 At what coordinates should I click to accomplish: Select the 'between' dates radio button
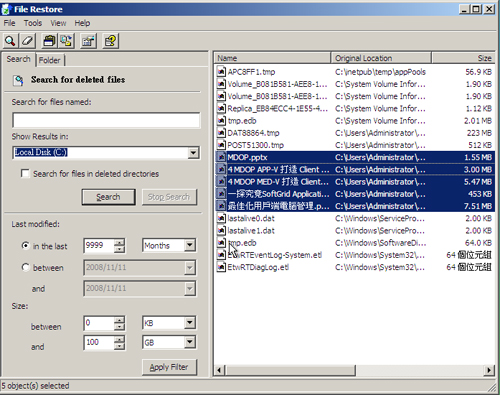click(25, 267)
